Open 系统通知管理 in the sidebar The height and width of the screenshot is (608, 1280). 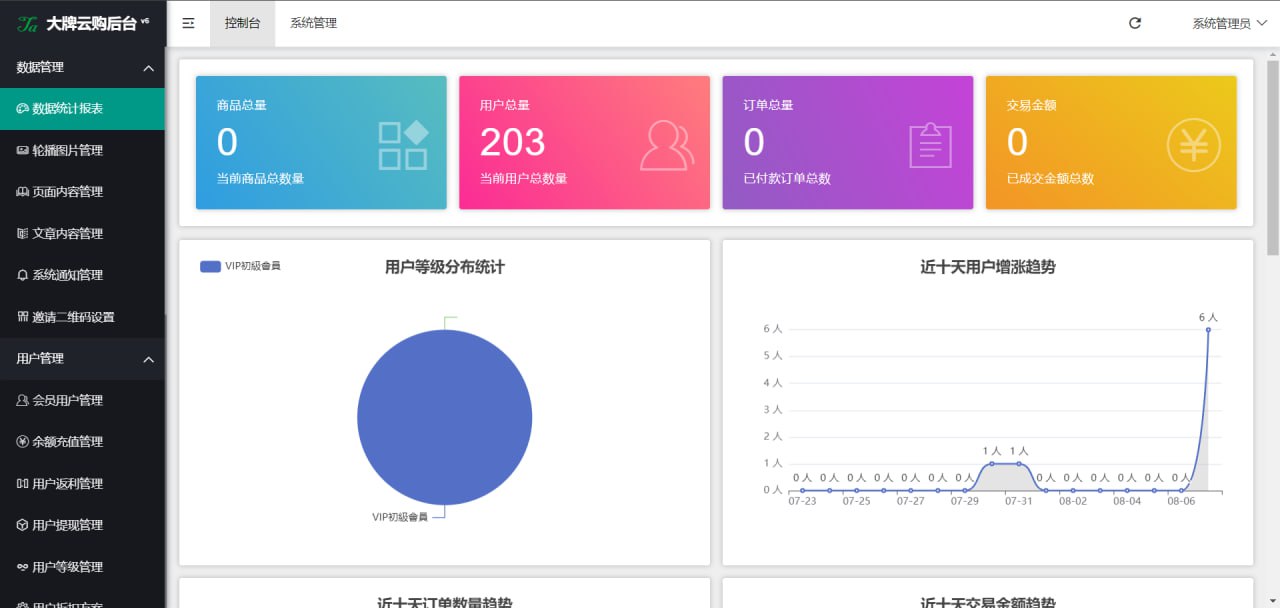(x=68, y=275)
